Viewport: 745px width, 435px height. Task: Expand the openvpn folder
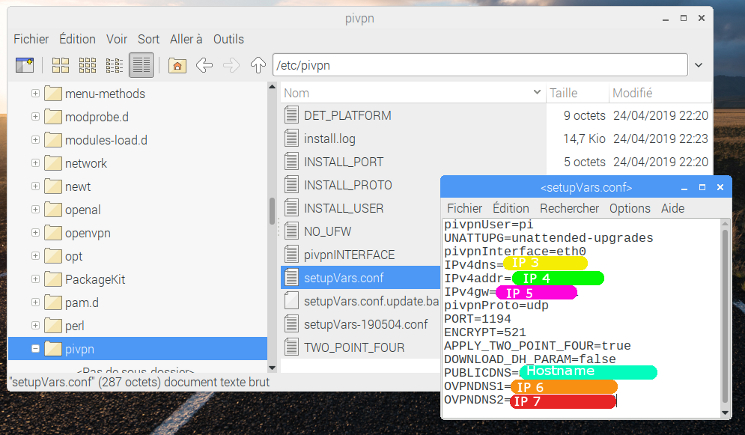(x=35, y=233)
